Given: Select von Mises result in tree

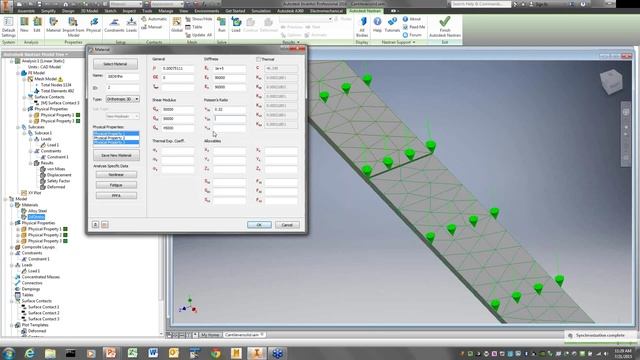Looking at the screenshot, I should pyautogui.click(x=56, y=169).
